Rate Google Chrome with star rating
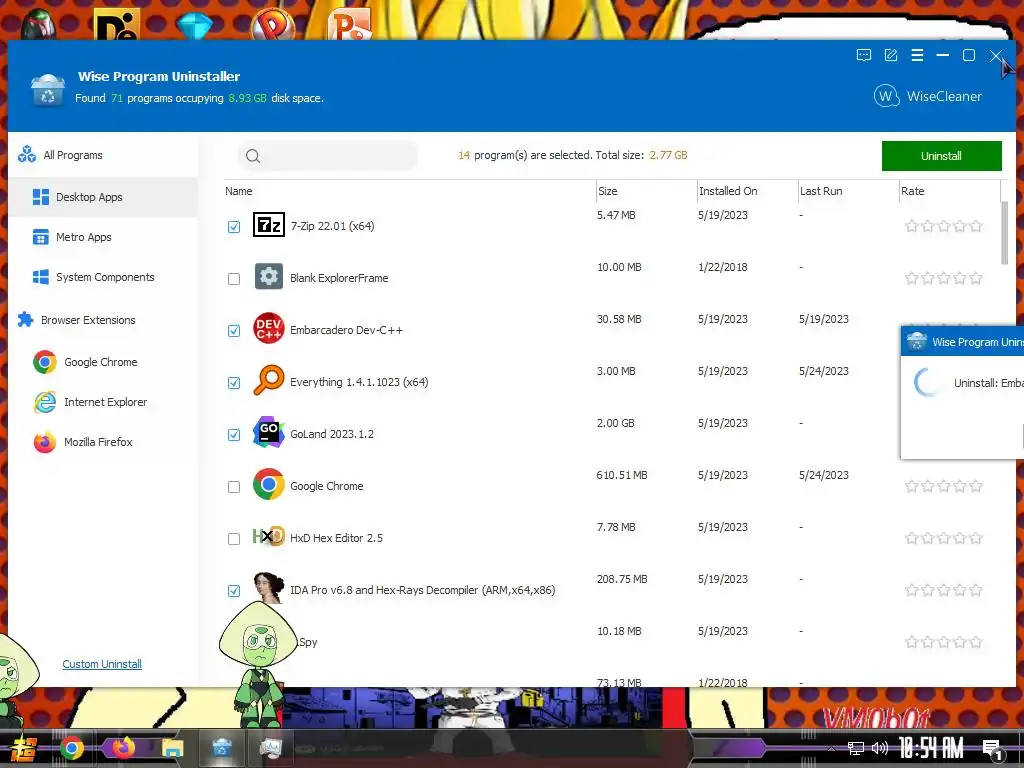 click(x=944, y=486)
